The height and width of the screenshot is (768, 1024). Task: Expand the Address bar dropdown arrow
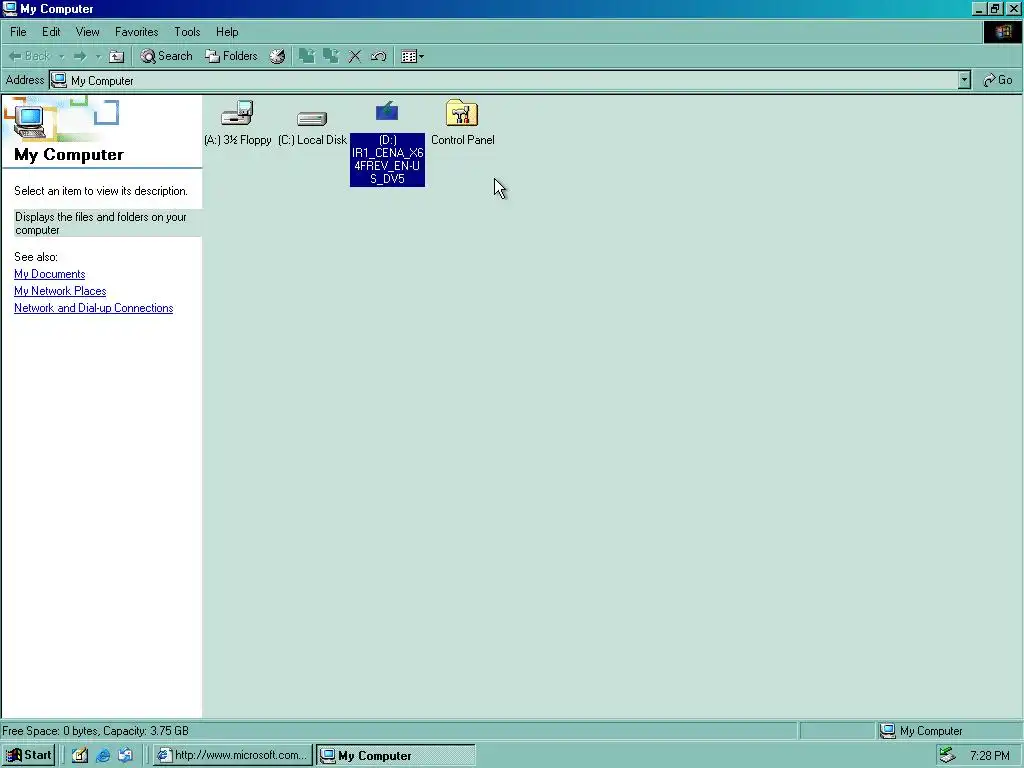[964, 80]
